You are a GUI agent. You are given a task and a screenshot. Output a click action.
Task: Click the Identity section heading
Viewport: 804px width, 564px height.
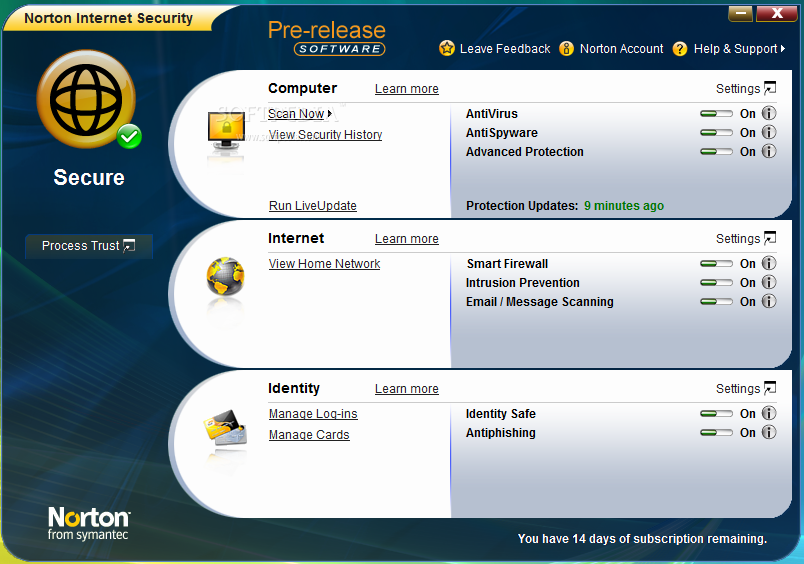click(x=294, y=388)
